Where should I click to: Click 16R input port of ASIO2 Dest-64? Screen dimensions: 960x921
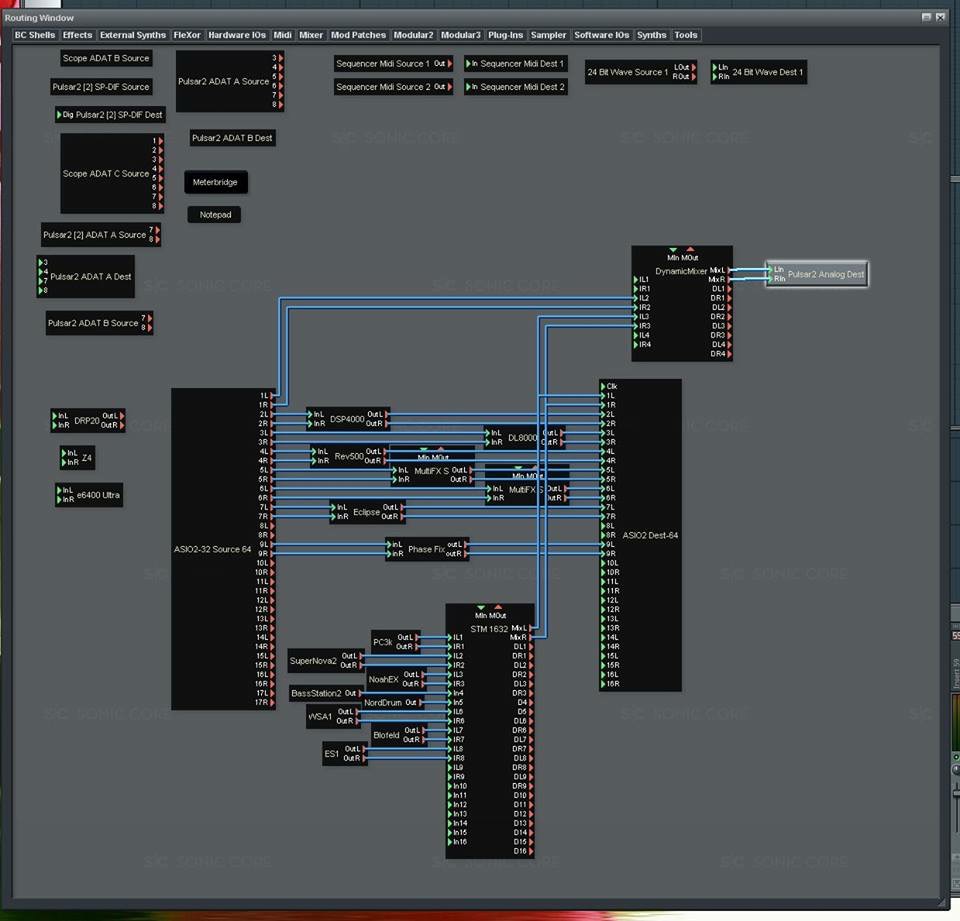click(603, 684)
